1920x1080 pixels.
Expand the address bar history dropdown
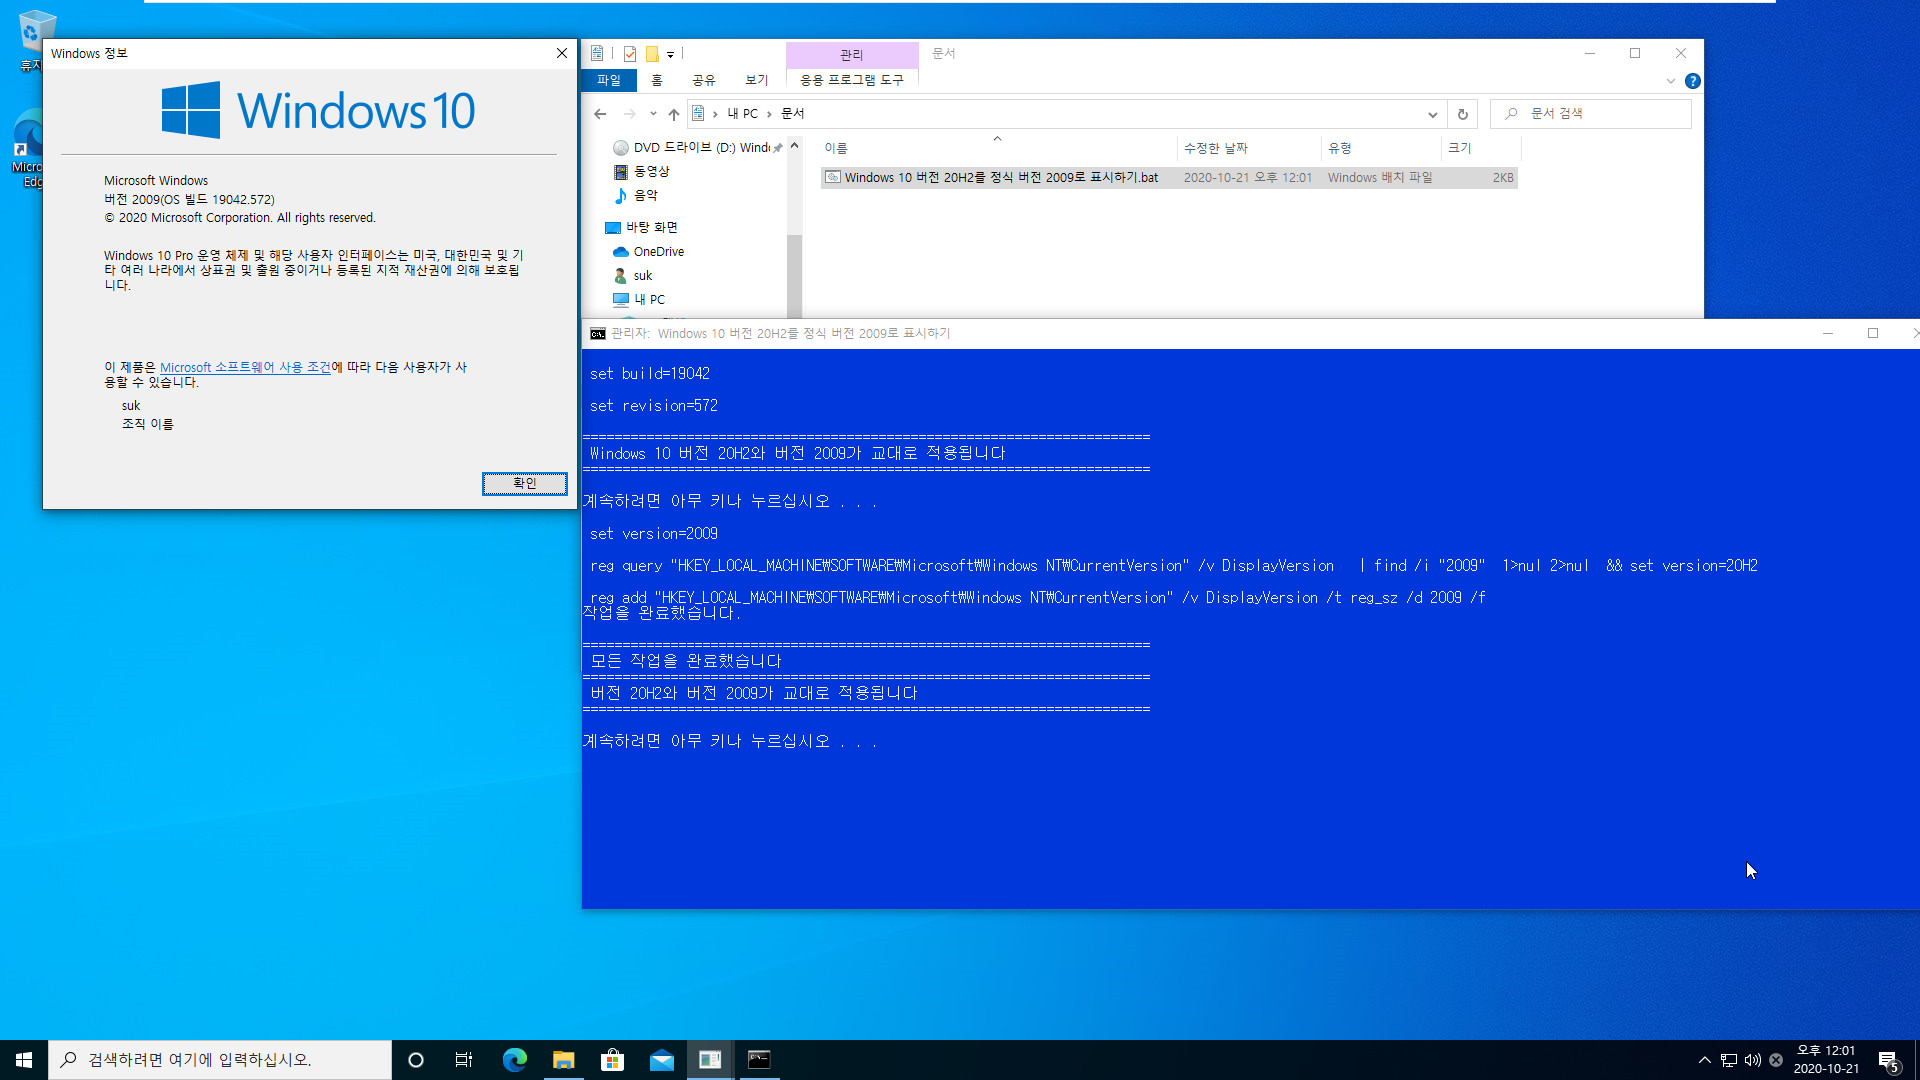[1432, 114]
